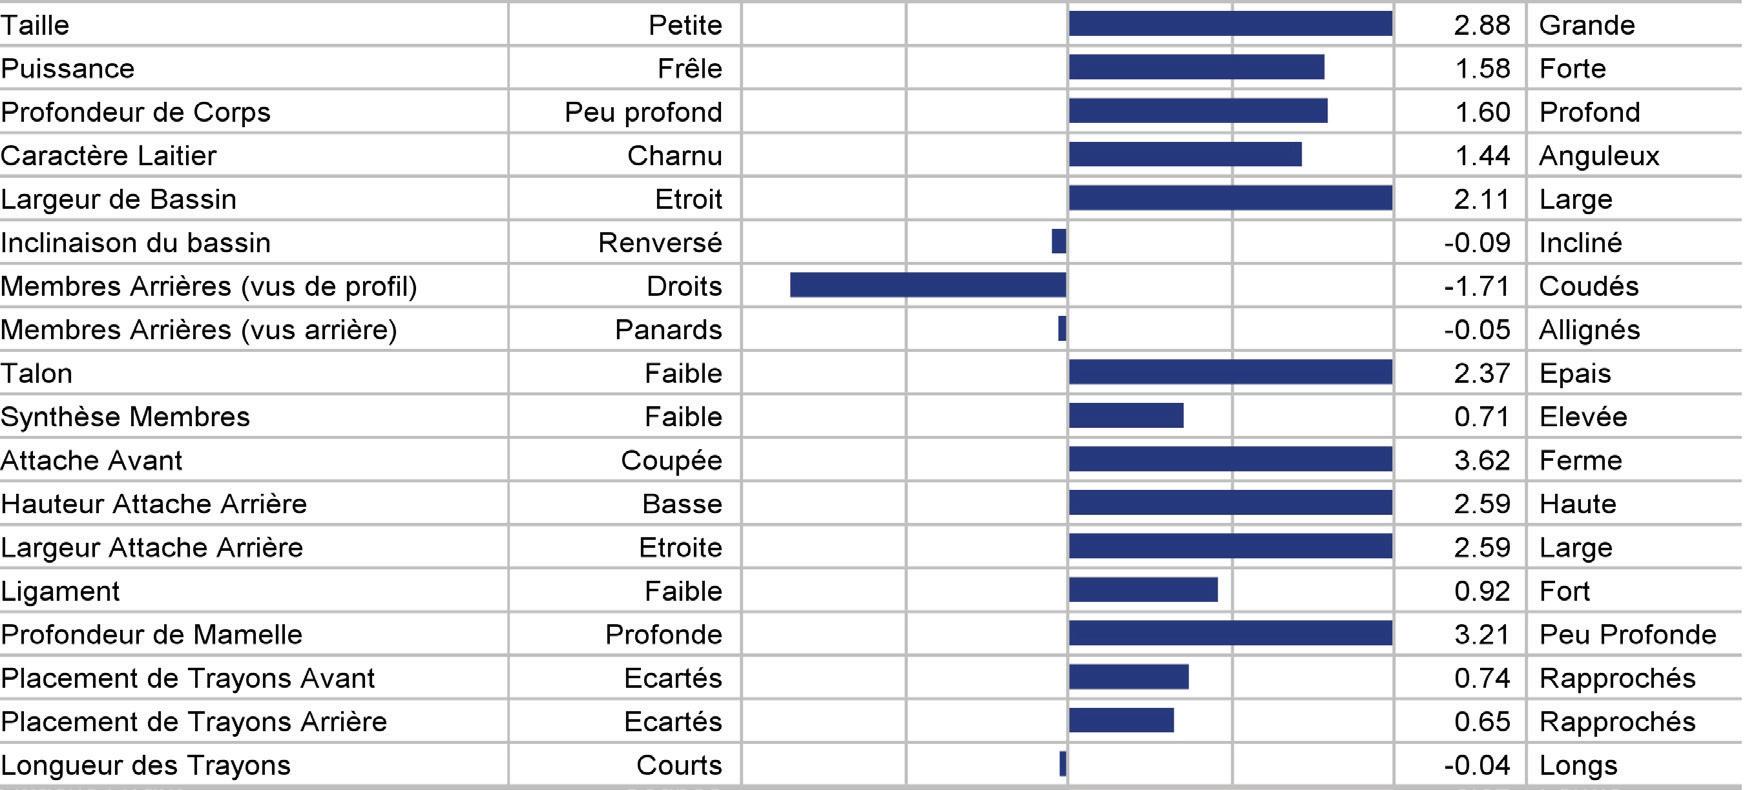1745x790 pixels.
Task: Click the Caractère Laitier blue bar
Action: [x=1185, y=154]
